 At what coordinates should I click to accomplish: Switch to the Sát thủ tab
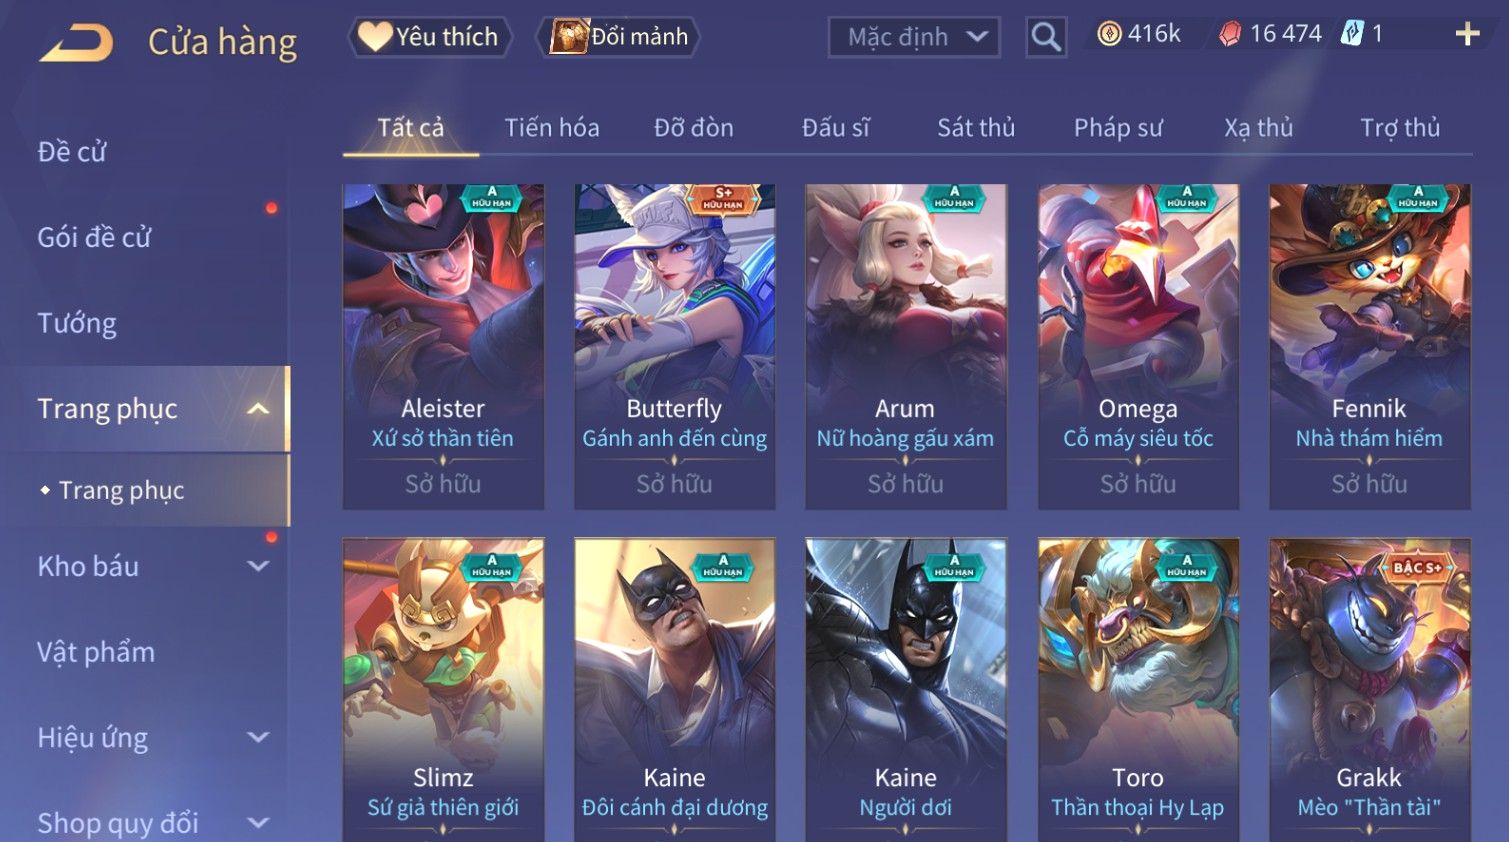(x=976, y=128)
